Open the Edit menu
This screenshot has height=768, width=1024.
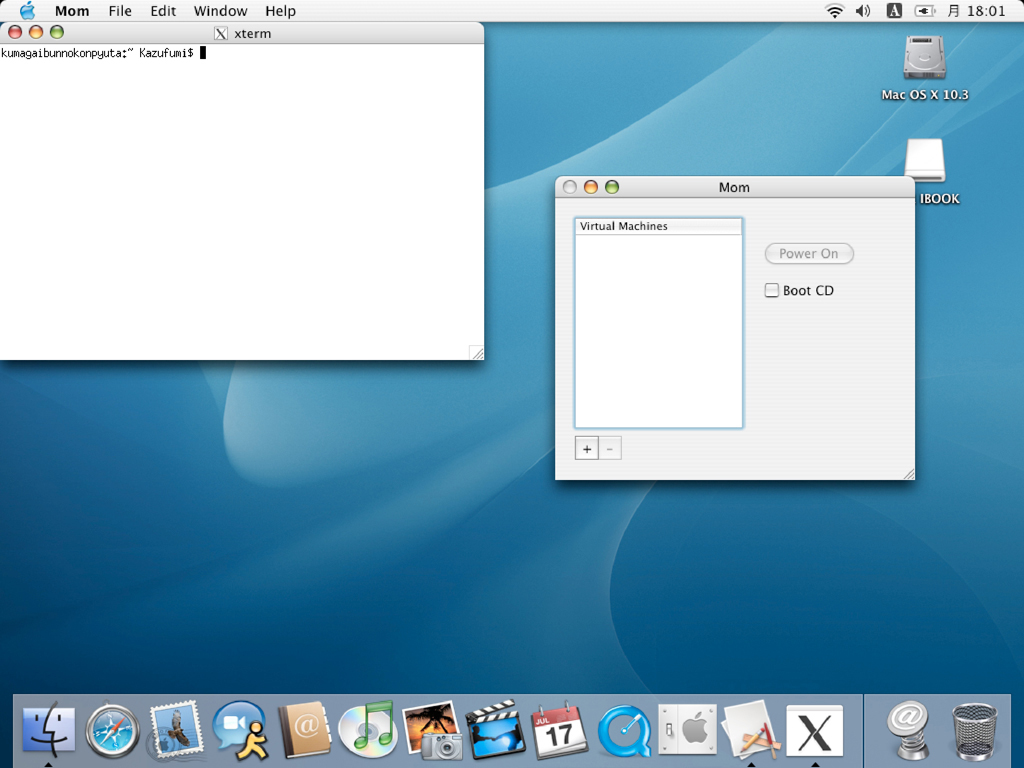pos(163,10)
